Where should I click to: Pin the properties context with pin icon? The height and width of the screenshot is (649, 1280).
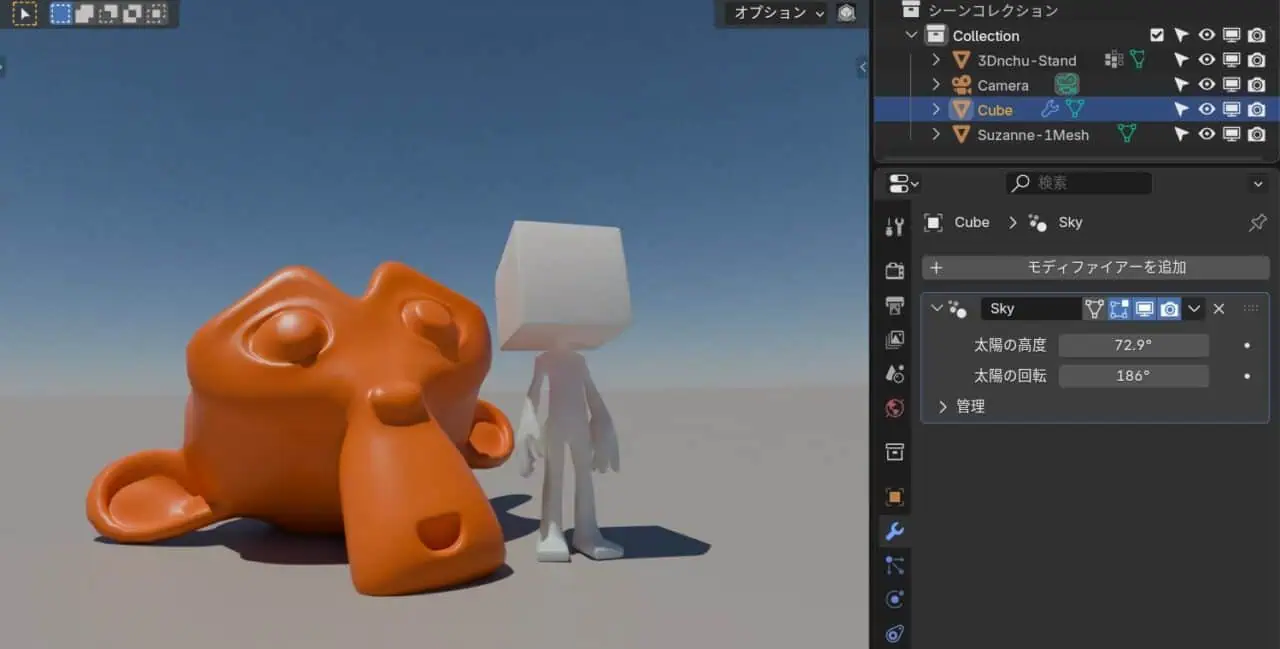click(1257, 223)
